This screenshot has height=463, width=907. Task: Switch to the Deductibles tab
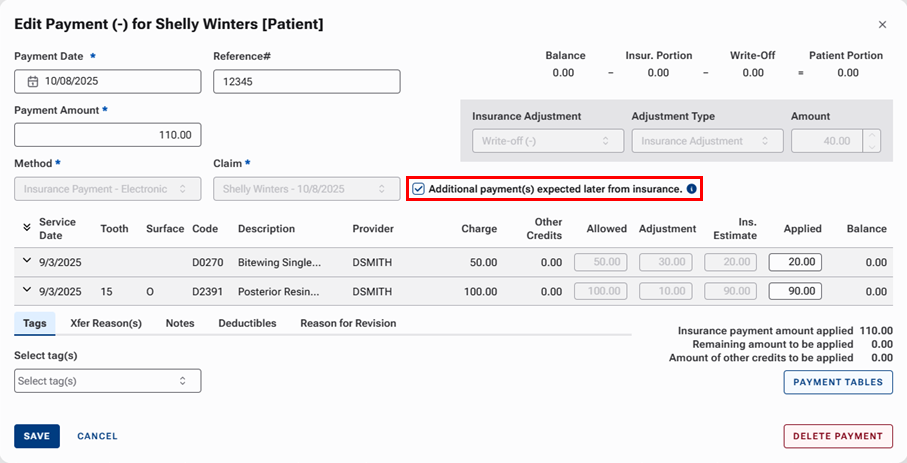coord(247,323)
